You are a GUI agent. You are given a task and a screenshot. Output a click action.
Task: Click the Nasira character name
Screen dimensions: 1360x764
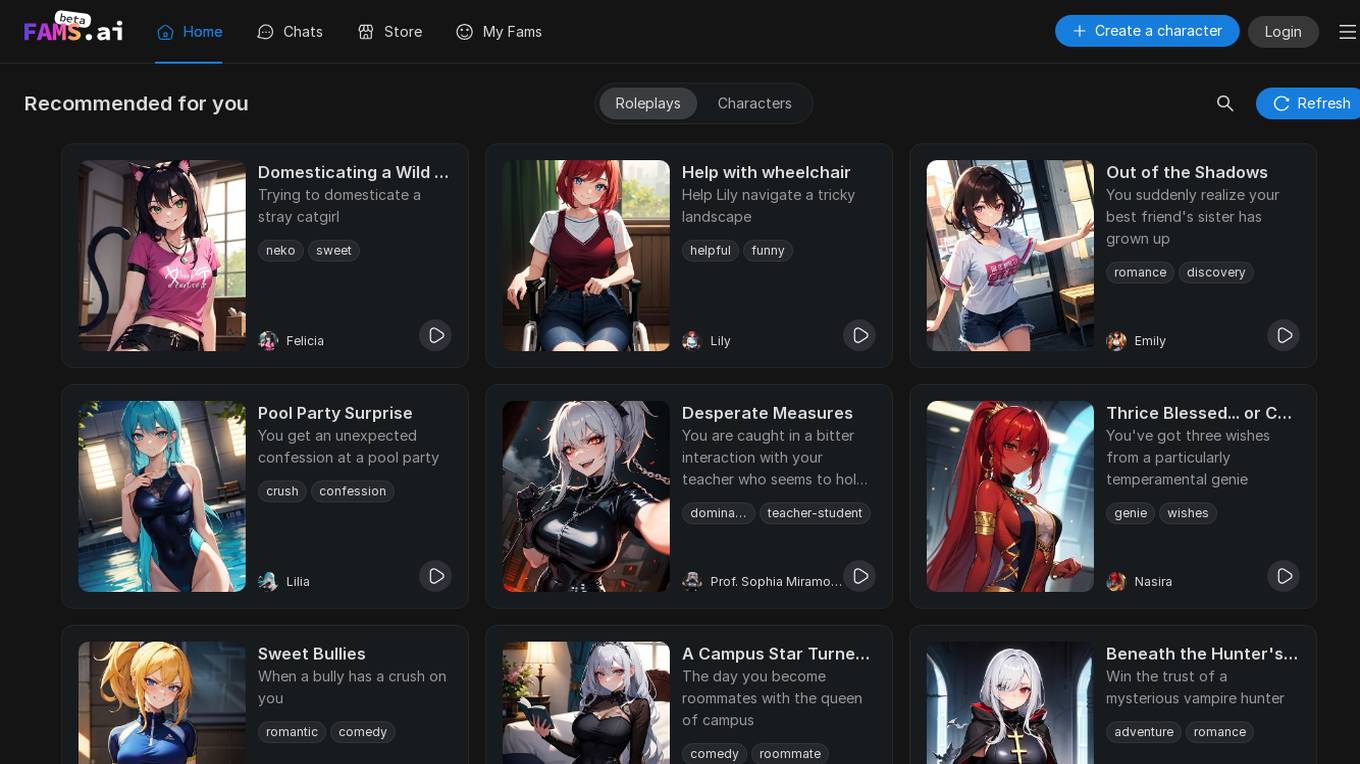pos(1153,582)
